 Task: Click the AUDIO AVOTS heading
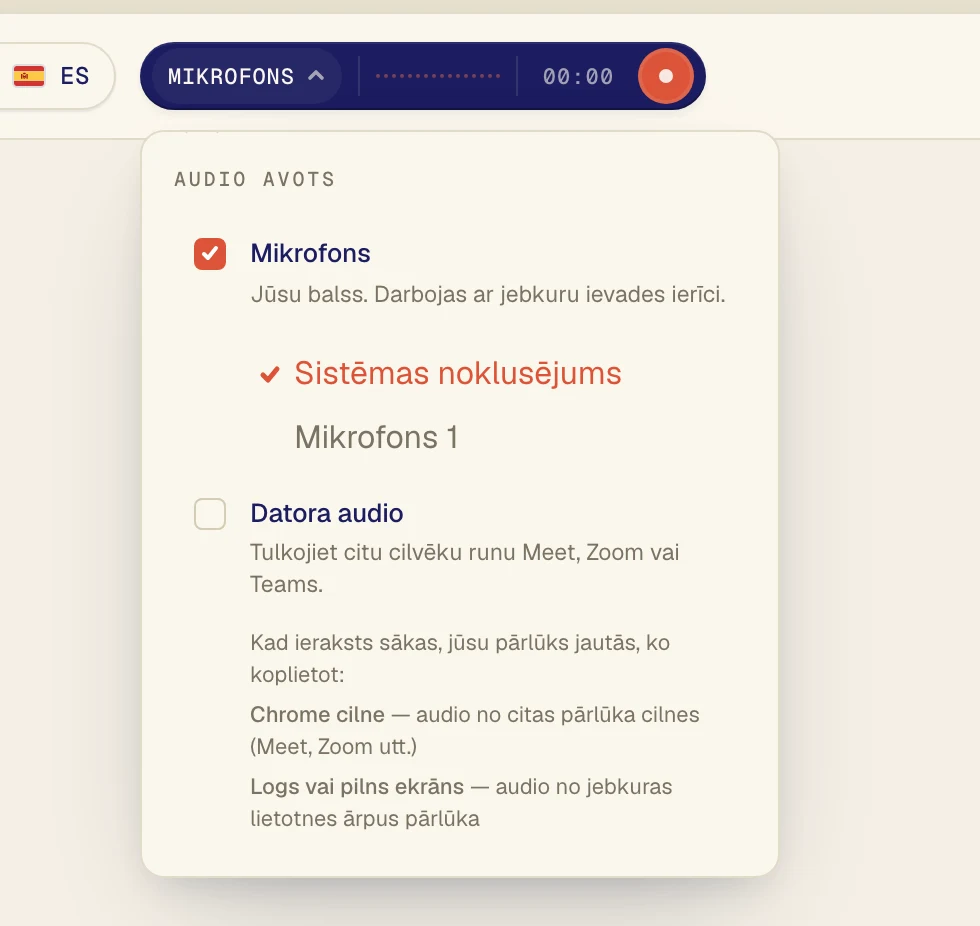pyautogui.click(x=254, y=179)
